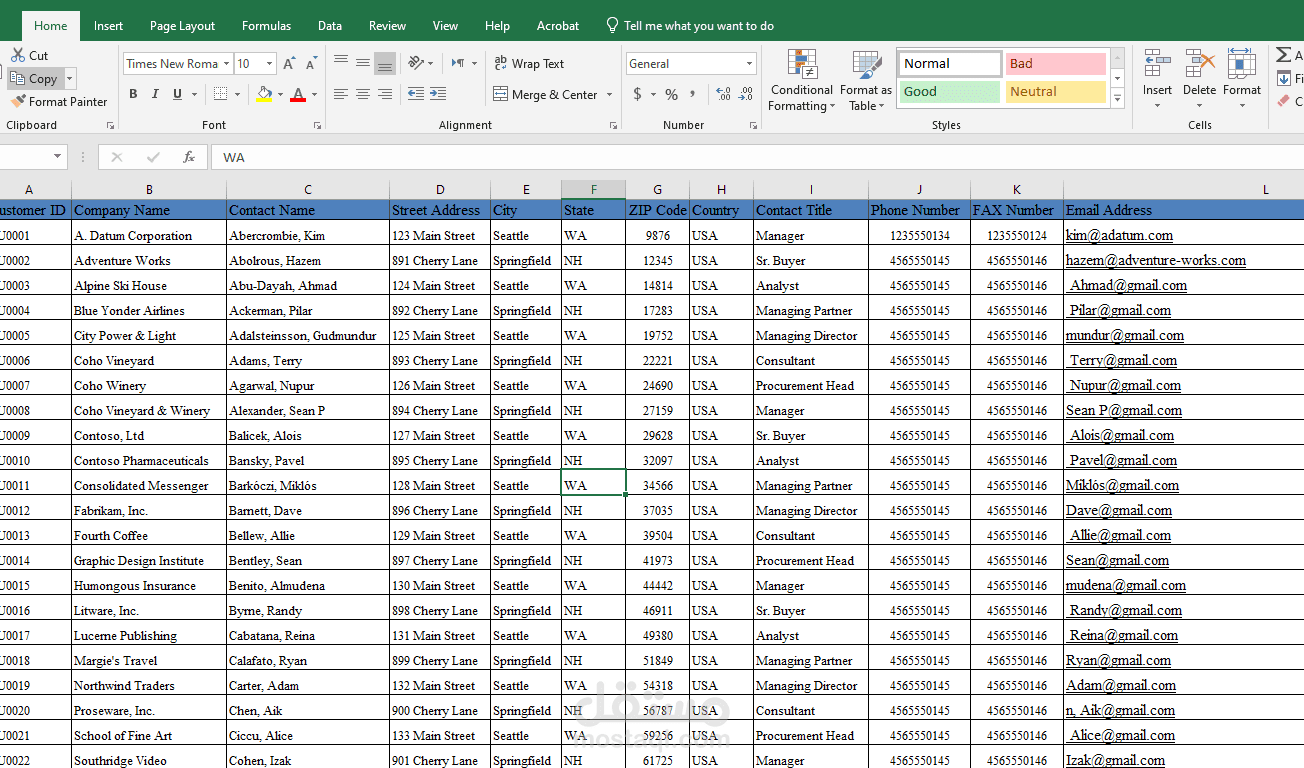Image resolution: width=1304 pixels, height=768 pixels.
Task: Click the text direction paragraph icon
Action: (457, 62)
